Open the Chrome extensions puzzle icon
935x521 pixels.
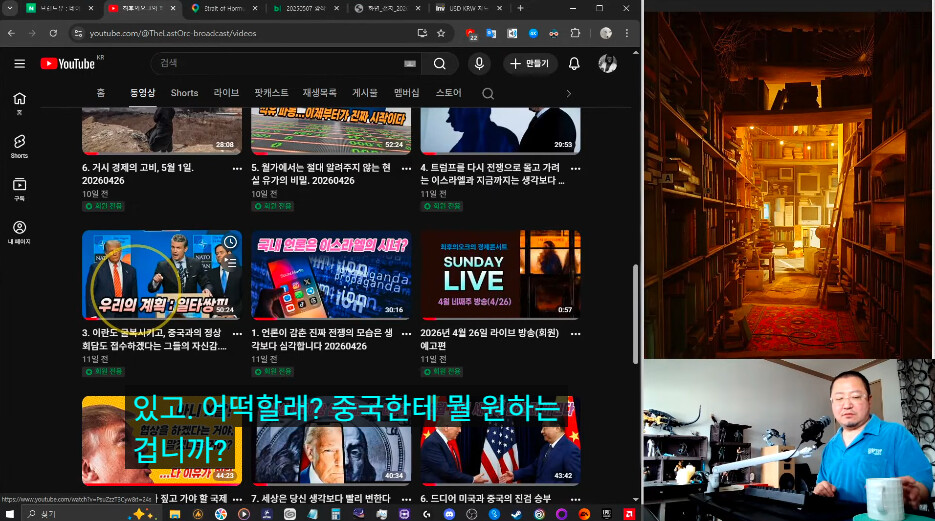(x=575, y=33)
